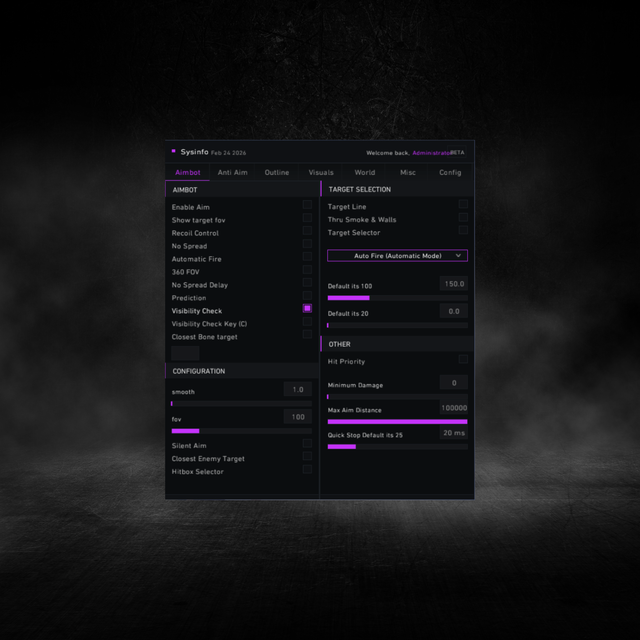Switch to the Config tab
The width and height of the screenshot is (640, 640).
(x=450, y=172)
